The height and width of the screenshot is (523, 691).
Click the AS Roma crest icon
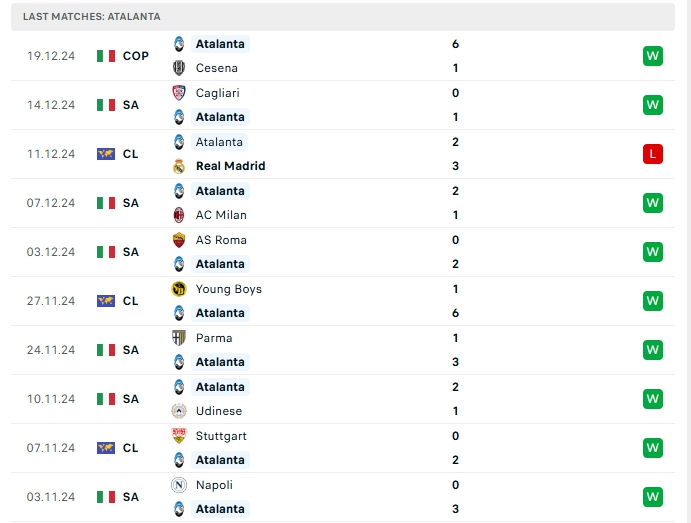click(179, 240)
